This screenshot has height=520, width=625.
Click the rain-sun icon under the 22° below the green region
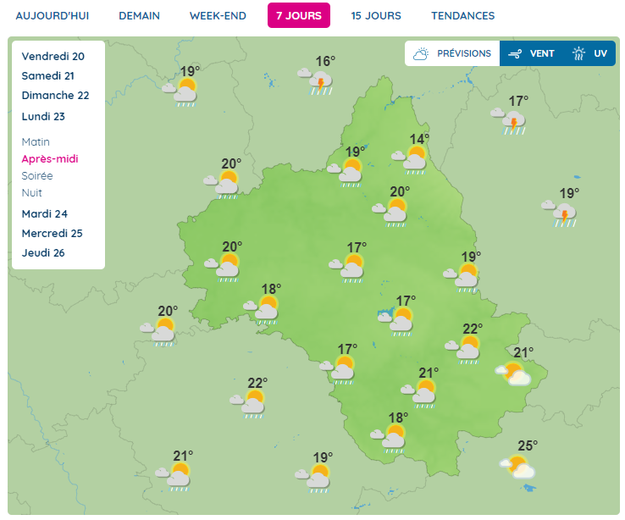coord(248,404)
